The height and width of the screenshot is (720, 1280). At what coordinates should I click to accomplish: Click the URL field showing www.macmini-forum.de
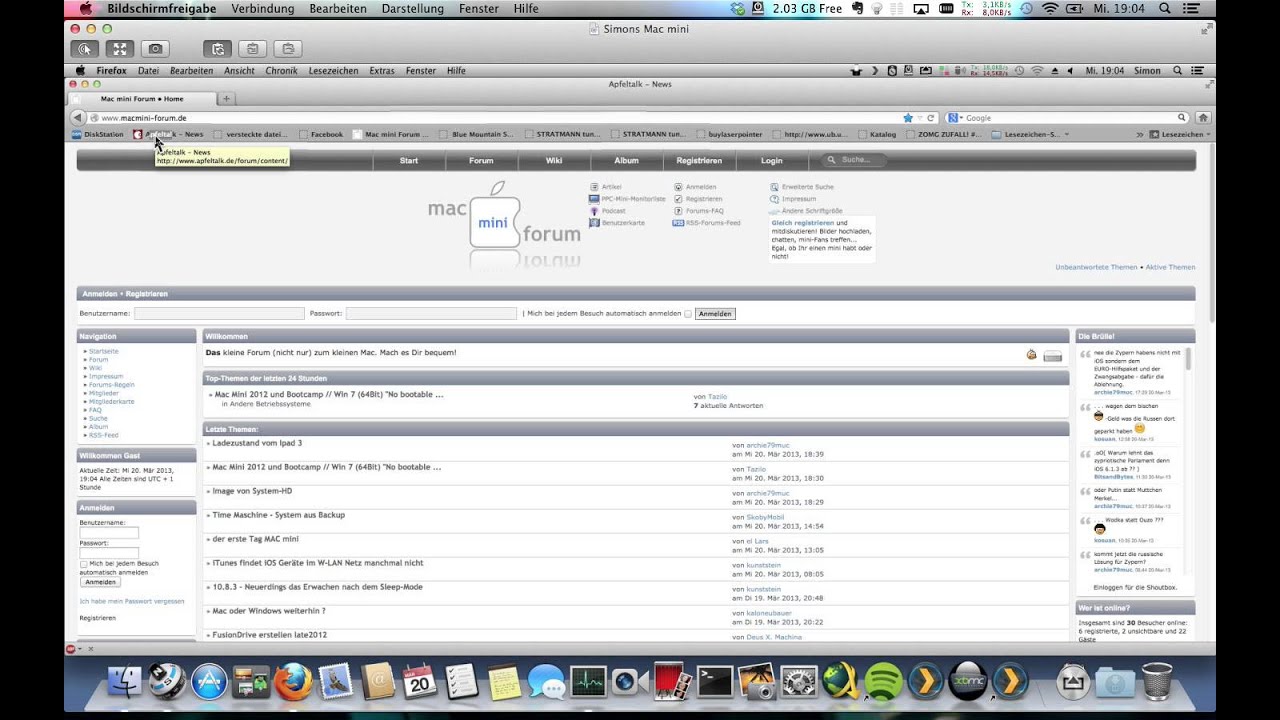tap(495, 118)
